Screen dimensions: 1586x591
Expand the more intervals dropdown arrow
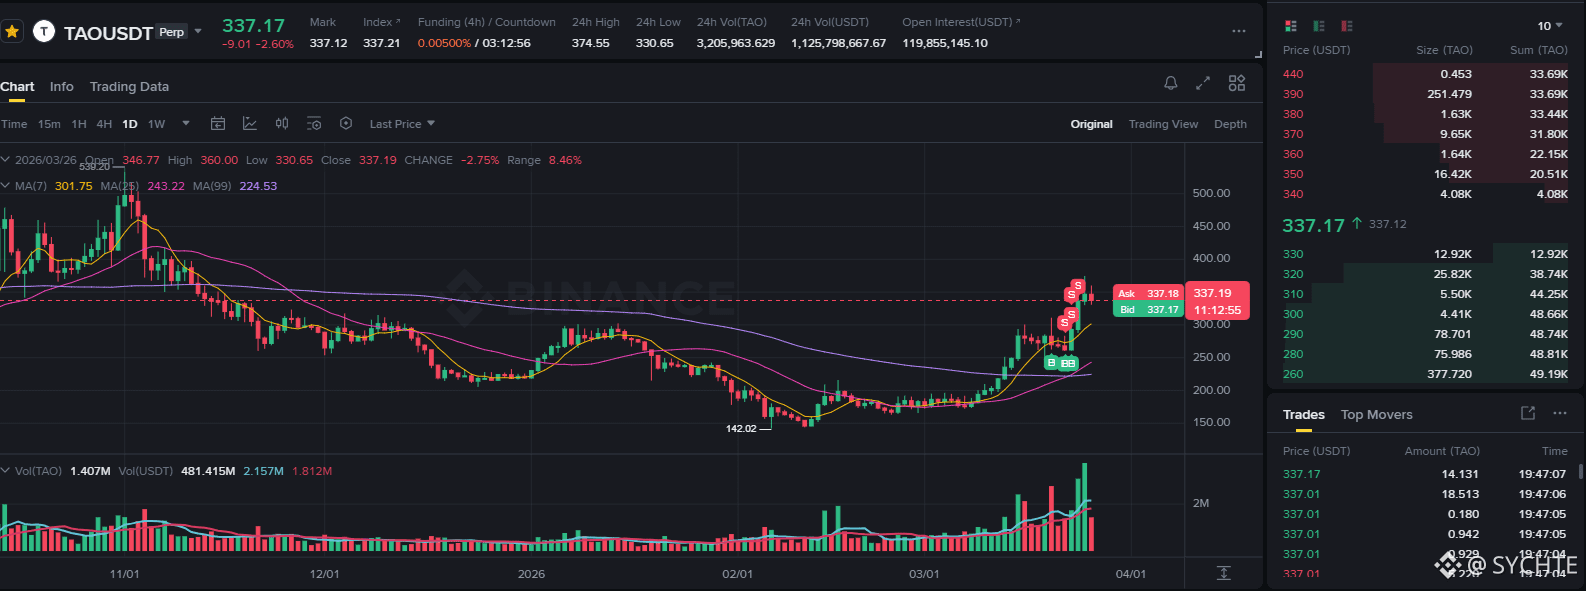coord(186,124)
